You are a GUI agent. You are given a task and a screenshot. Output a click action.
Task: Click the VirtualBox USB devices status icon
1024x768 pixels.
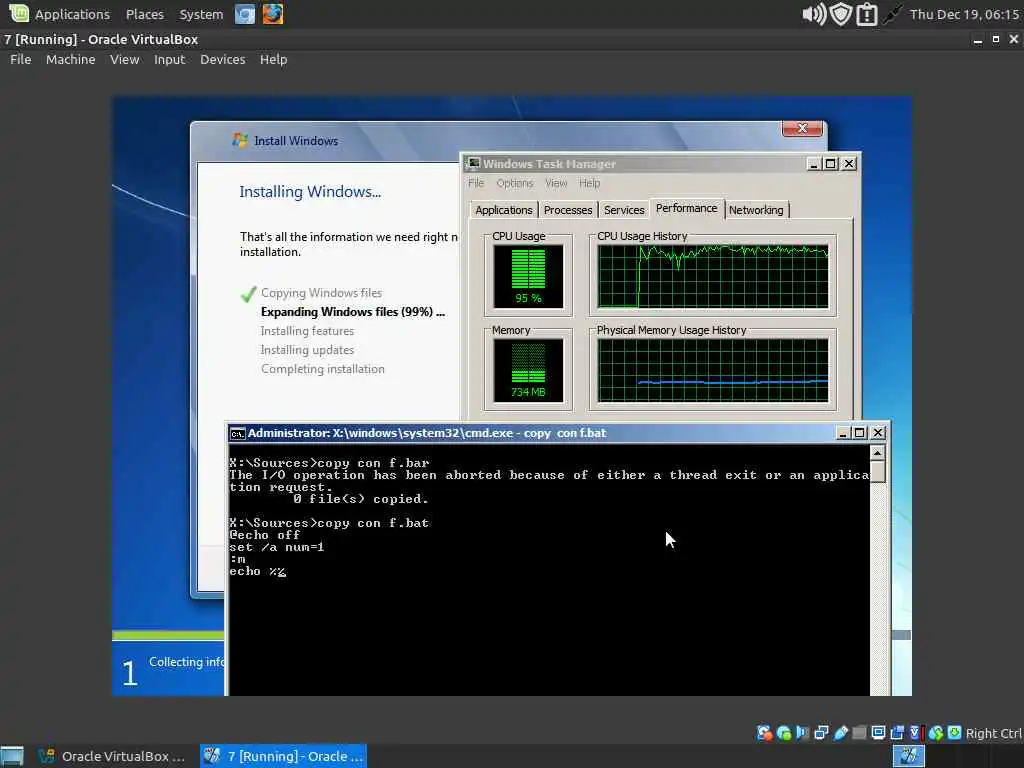840,733
